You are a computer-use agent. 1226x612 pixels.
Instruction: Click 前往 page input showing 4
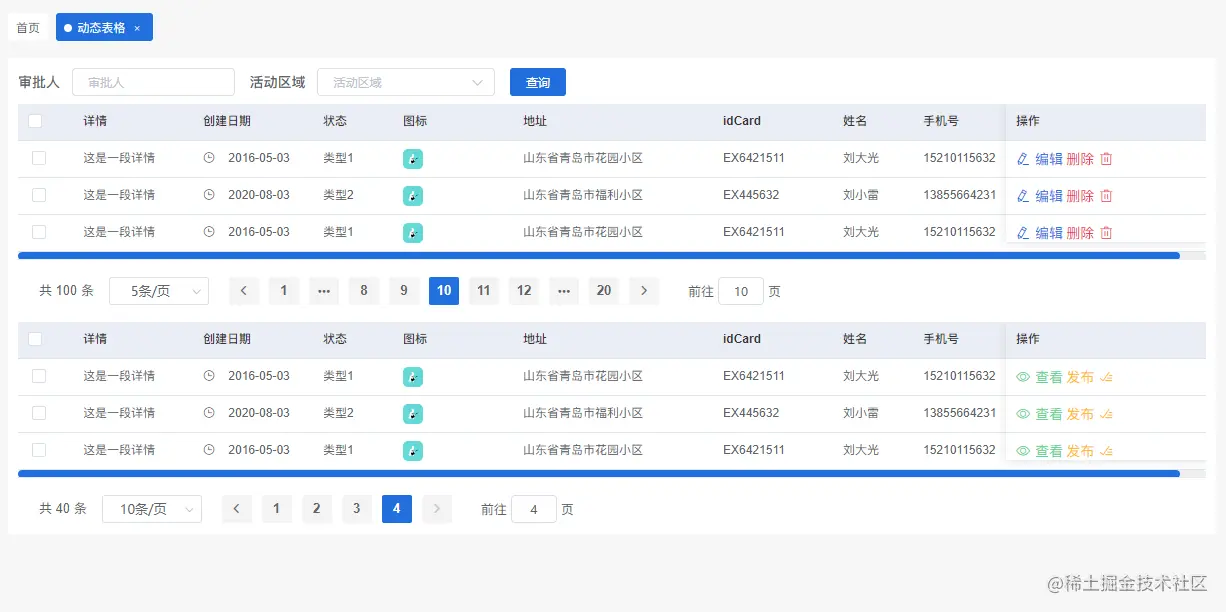(534, 509)
